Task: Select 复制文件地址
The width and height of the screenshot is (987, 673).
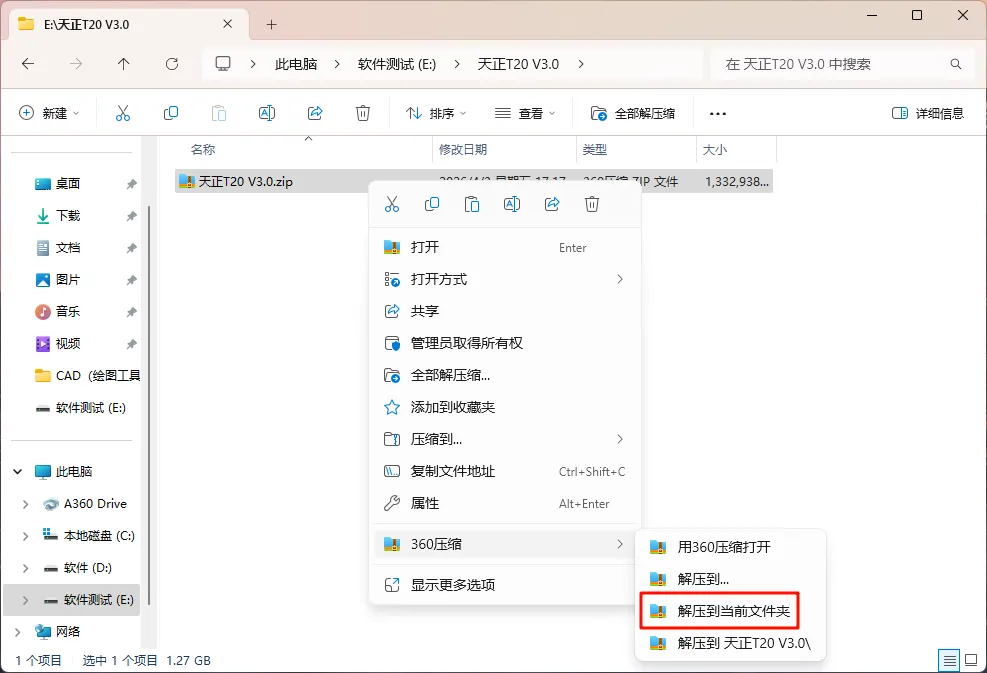Action: [x=505, y=471]
